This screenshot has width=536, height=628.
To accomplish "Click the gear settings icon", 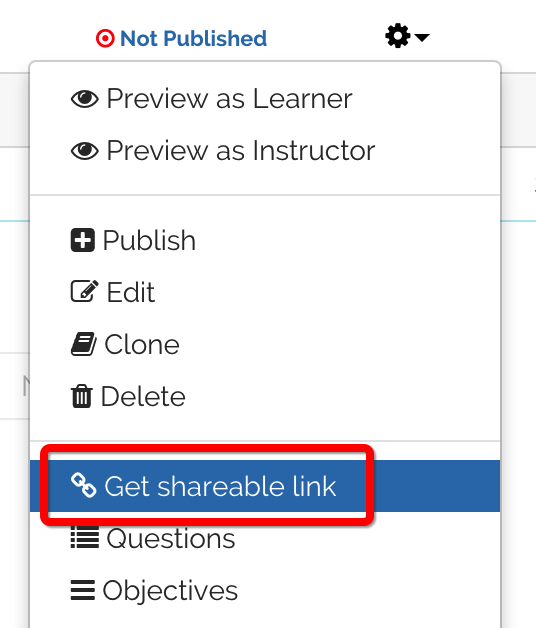I will tap(397, 36).
